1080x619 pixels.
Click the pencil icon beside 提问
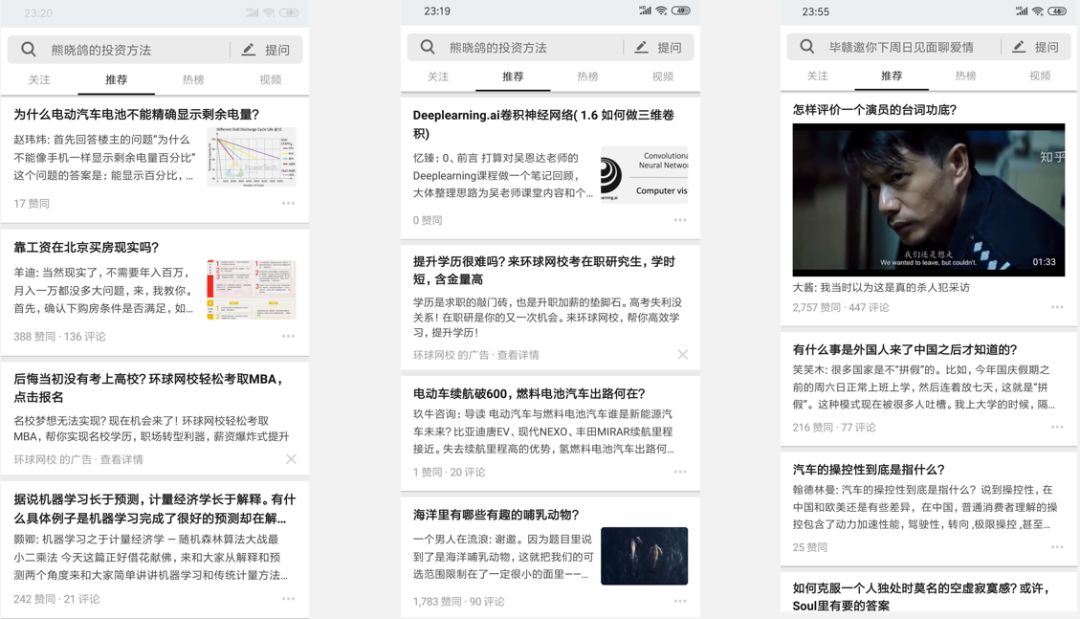click(x=246, y=47)
